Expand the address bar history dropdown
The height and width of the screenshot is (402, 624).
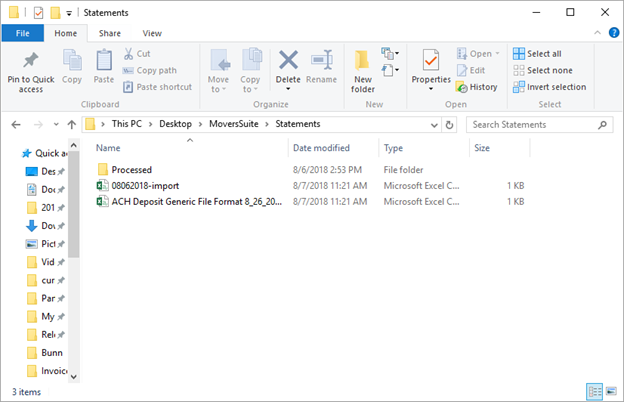click(x=433, y=125)
